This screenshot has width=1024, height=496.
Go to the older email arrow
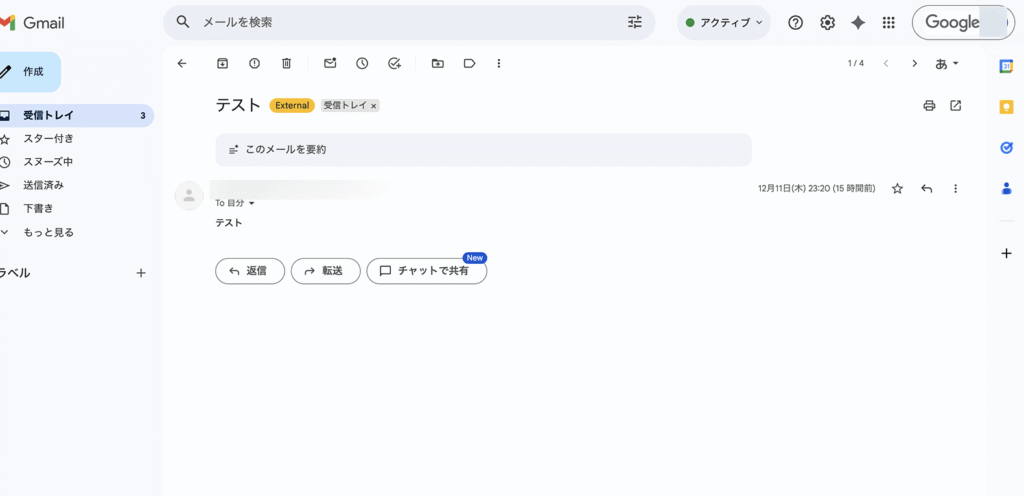tap(914, 63)
